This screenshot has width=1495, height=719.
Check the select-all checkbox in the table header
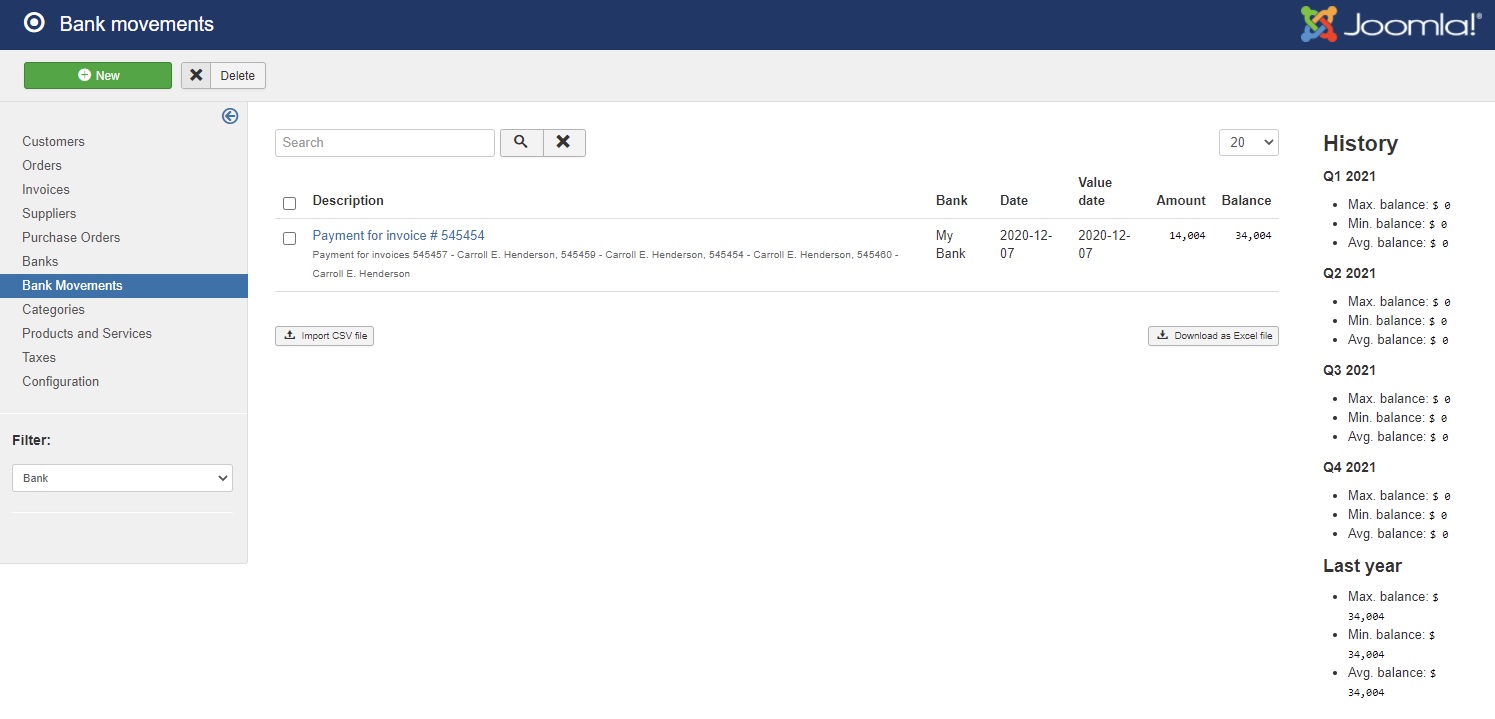[289, 202]
